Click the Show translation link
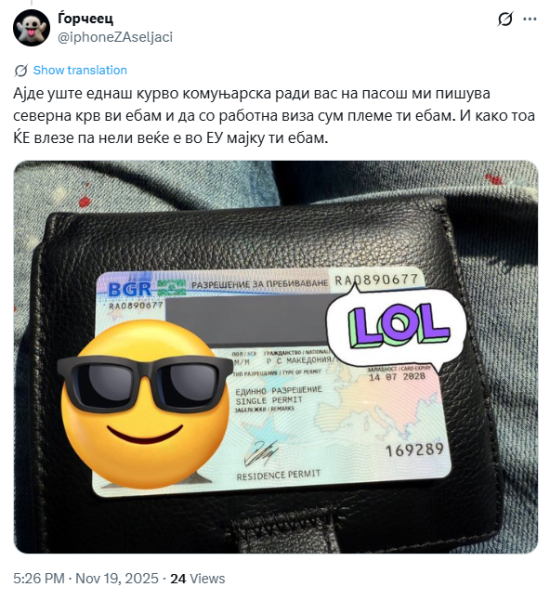The width and height of the screenshot is (550, 600). pos(80,70)
